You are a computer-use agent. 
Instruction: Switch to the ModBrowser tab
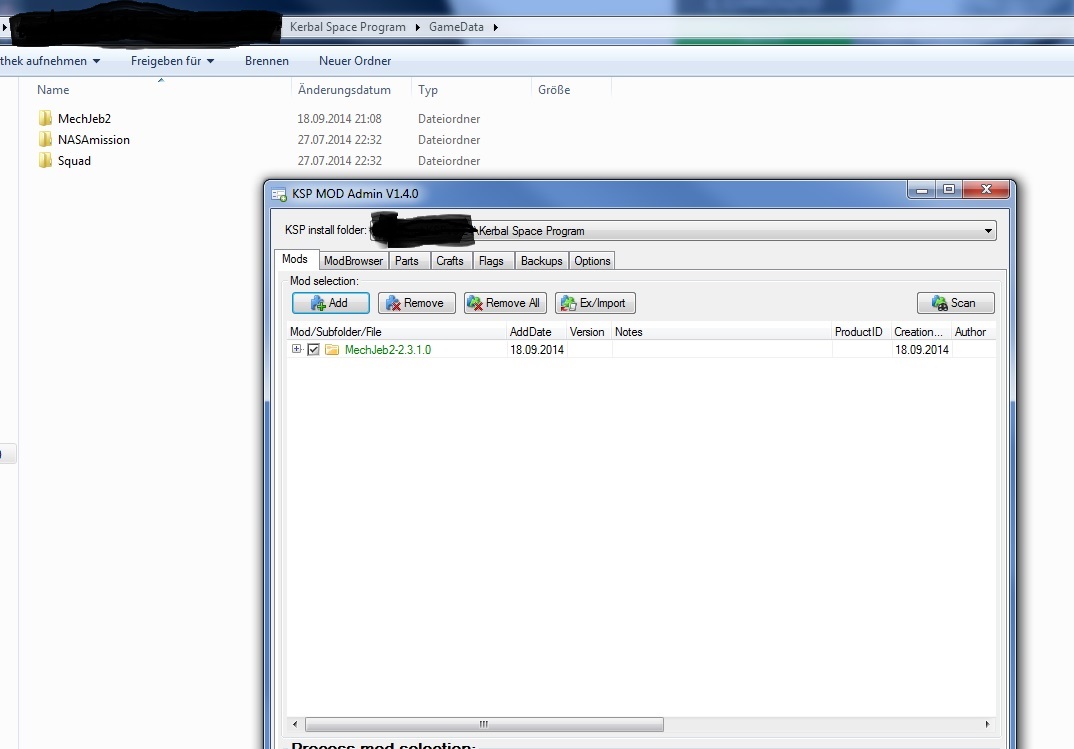[353, 261]
